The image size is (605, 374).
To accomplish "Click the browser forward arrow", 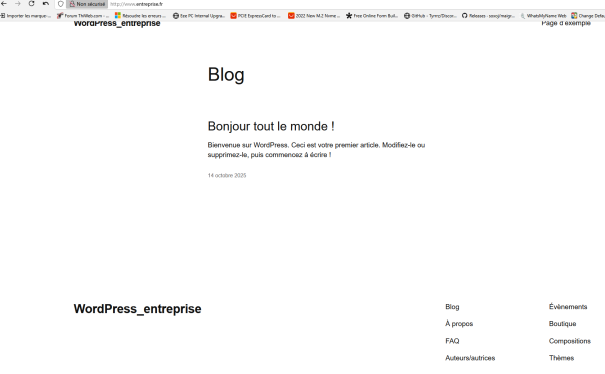I will (x=18, y=3).
